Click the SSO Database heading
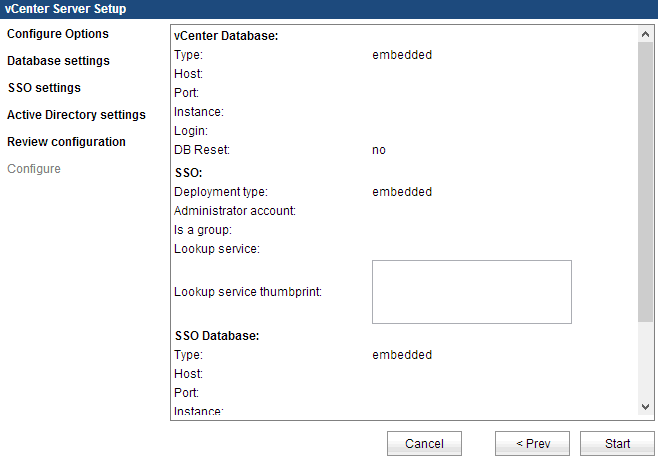Image resolution: width=658 pixels, height=459 pixels. [x=217, y=336]
